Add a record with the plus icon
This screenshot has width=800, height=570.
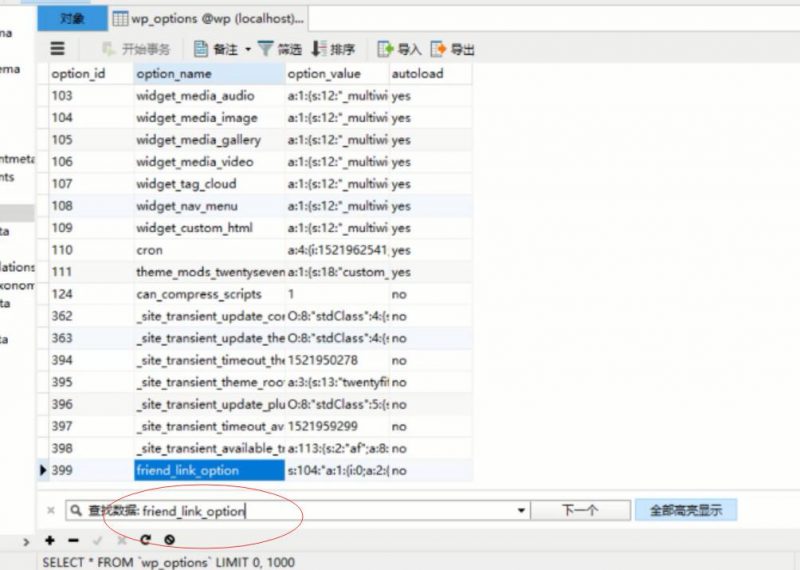[x=49, y=540]
